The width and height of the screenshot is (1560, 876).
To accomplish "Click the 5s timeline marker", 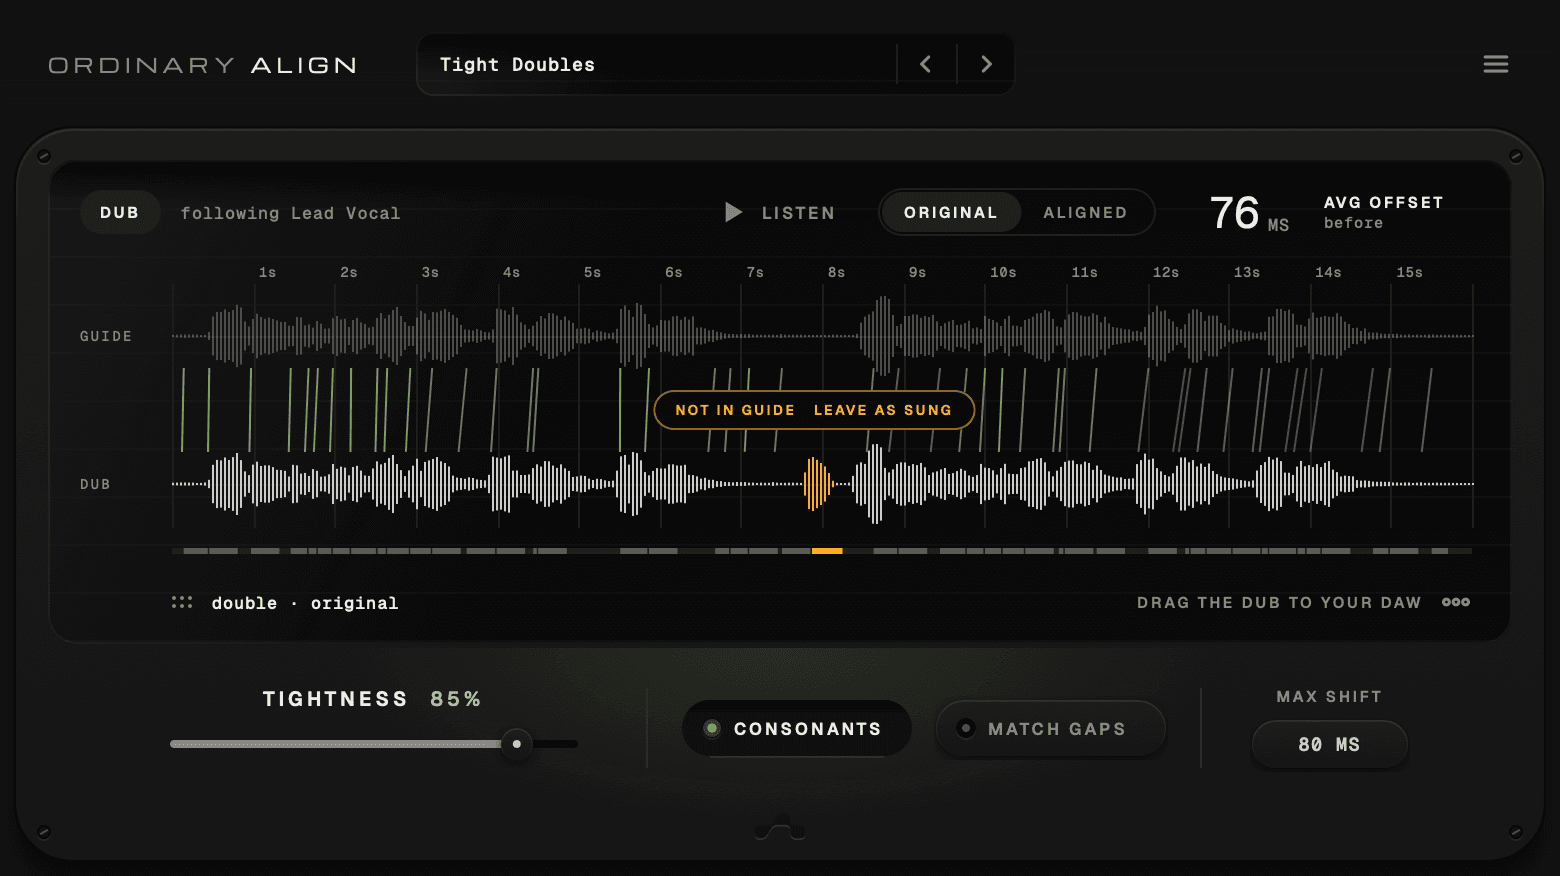I will (592, 272).
